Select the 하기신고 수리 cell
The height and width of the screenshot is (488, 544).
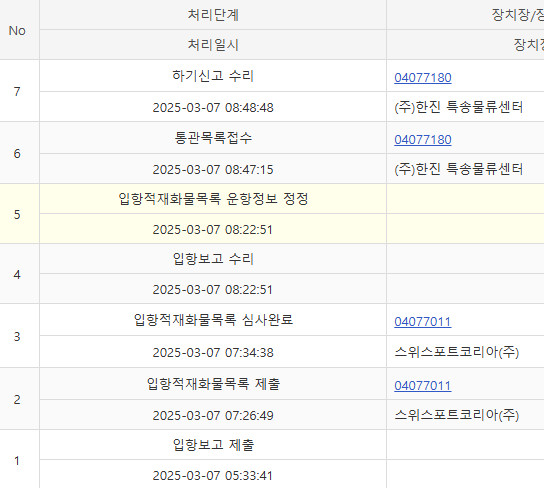pyautogui.click(x=213, y=76)
